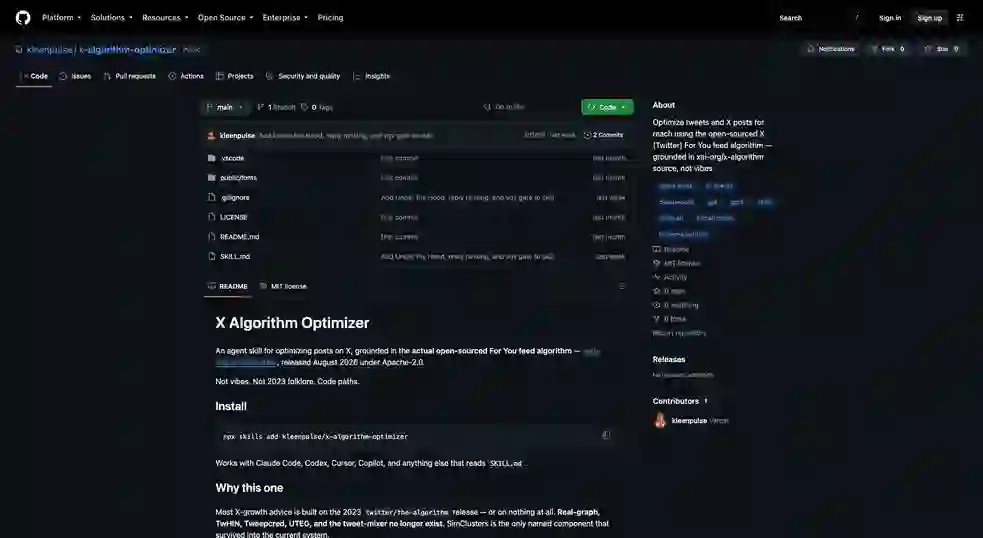View the 0 stars link in sidebar

click(x=669, y=291)
